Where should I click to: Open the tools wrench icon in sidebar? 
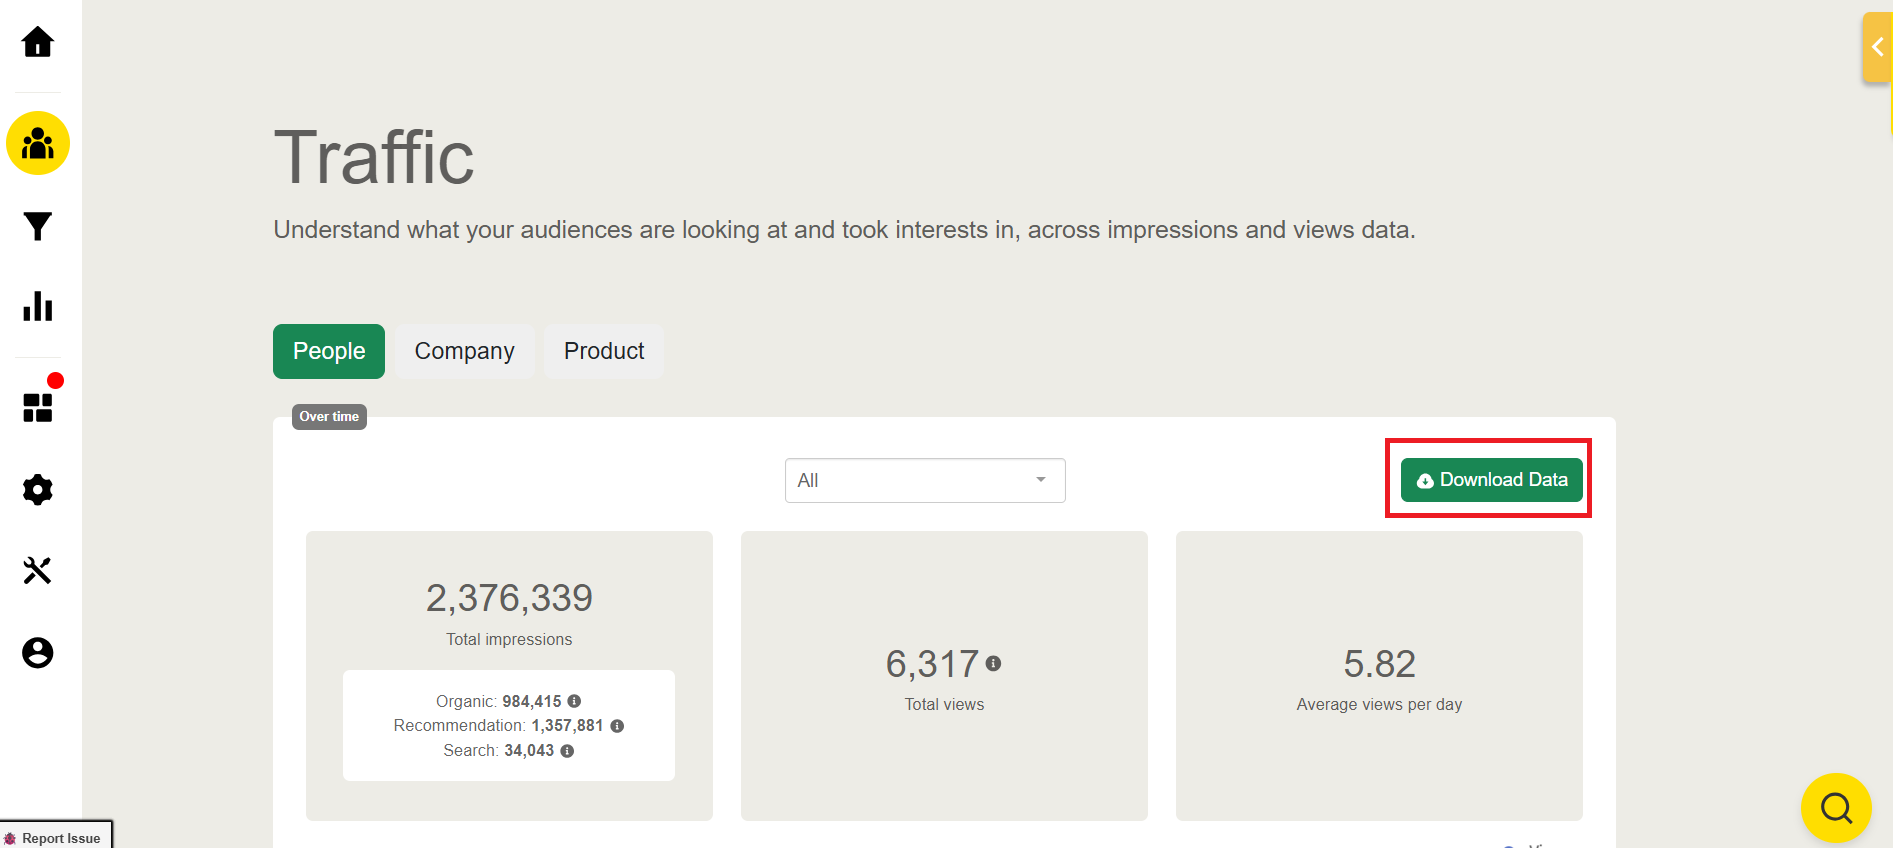coord(38,570)
